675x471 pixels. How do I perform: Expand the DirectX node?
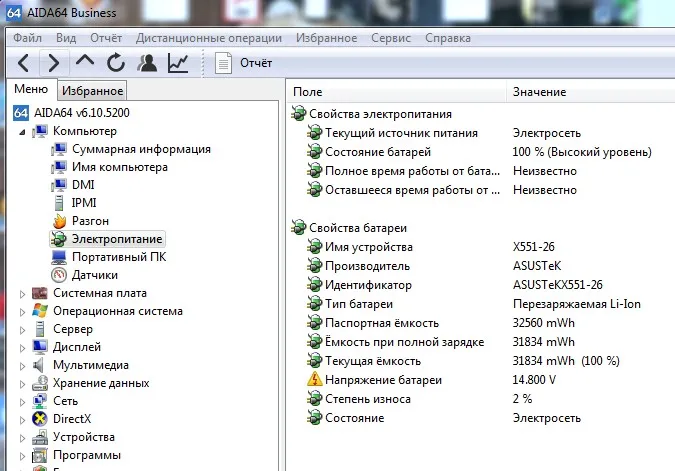pos(22,420)
